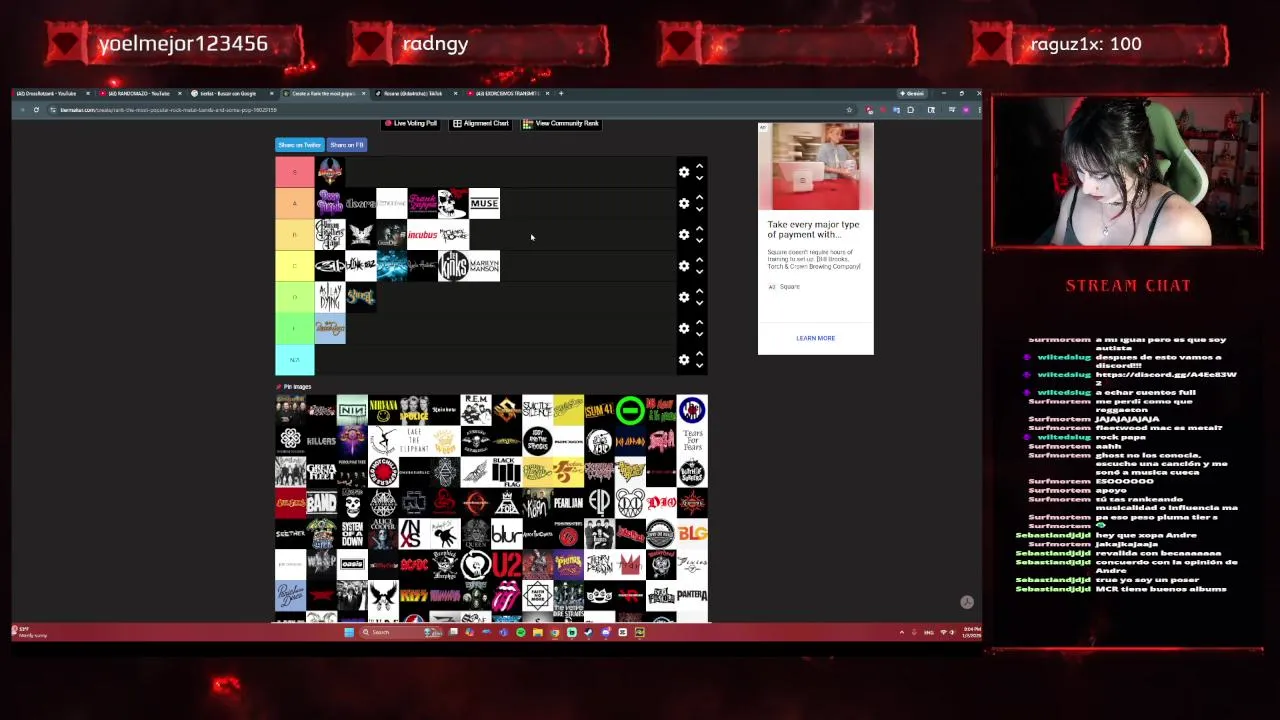Image resolution: width=1280 pixels, height=720 pixels.
Task: Select the green Type O Negative circle logo
Action: (x=630, y=409)
